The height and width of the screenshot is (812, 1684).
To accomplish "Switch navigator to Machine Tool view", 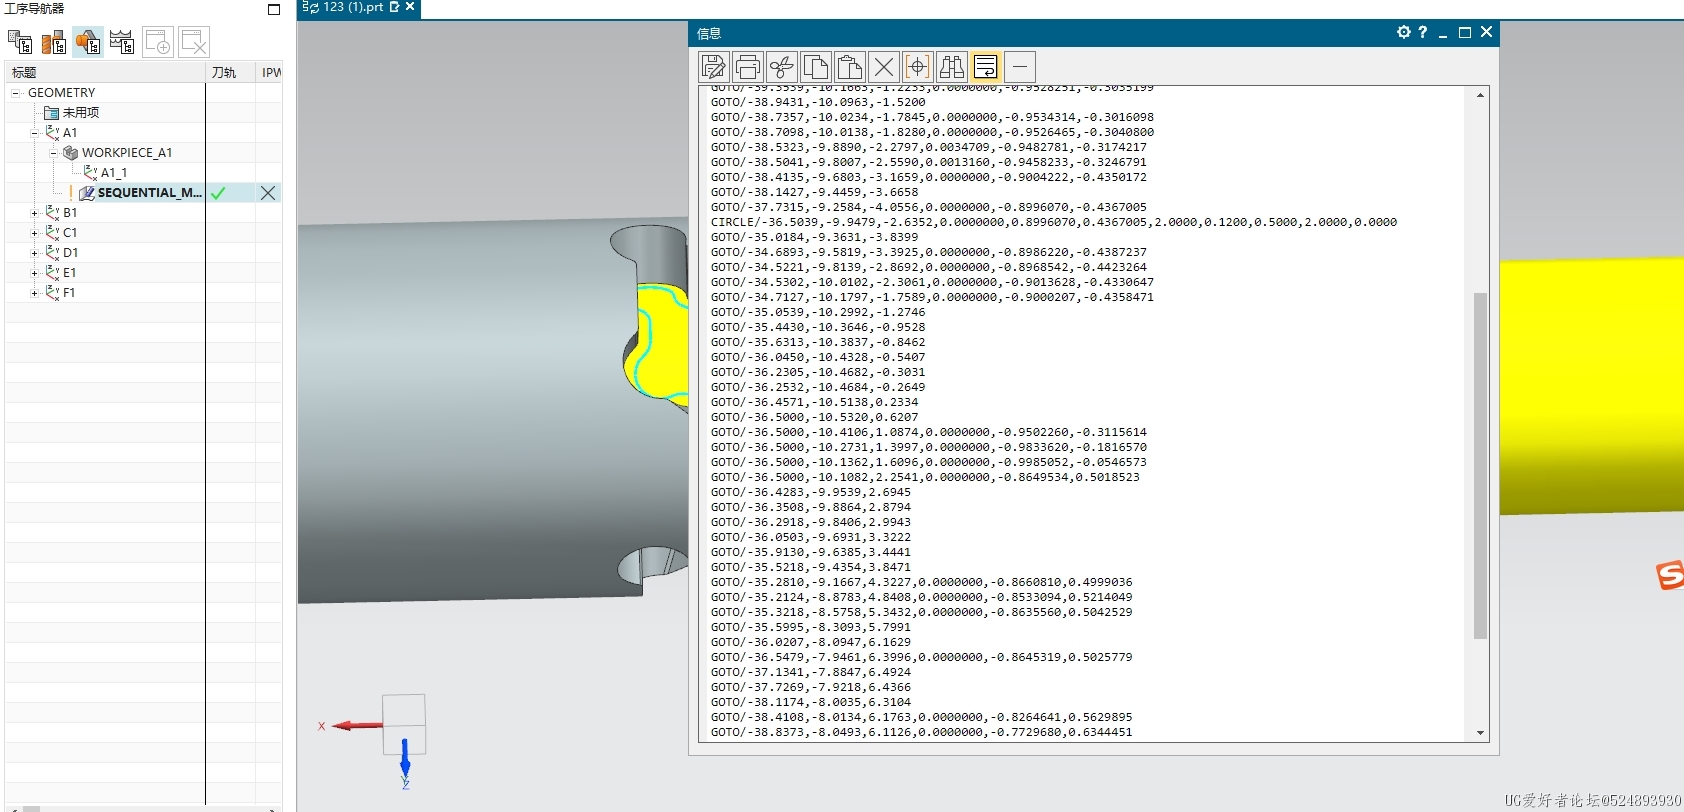I will (x=54, y=42).
